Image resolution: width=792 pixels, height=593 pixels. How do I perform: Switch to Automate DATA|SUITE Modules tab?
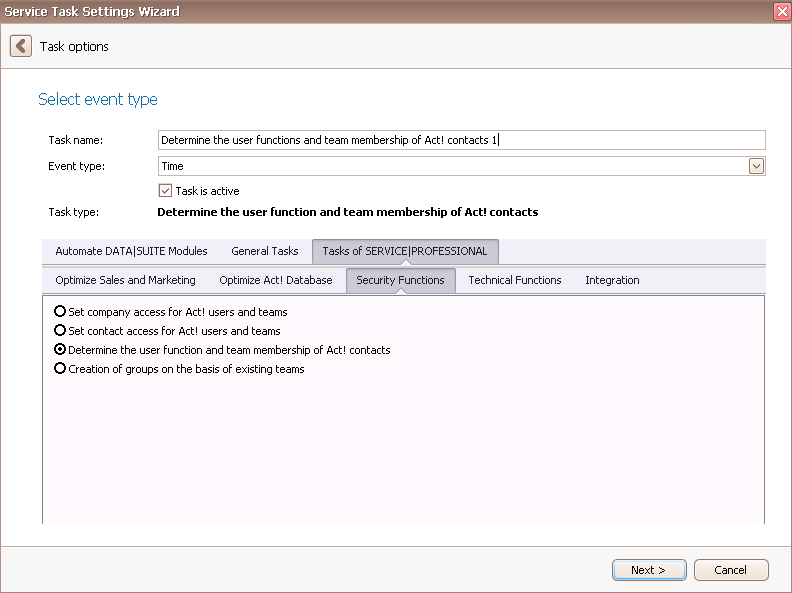131,251
